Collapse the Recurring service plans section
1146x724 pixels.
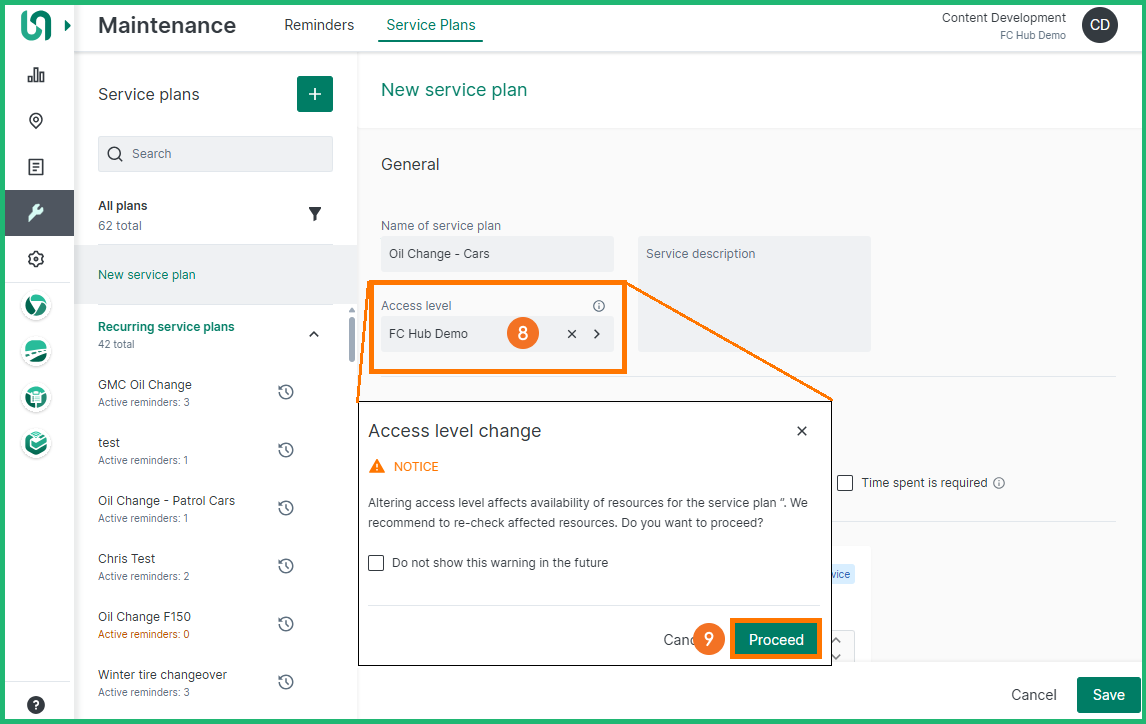314,334
